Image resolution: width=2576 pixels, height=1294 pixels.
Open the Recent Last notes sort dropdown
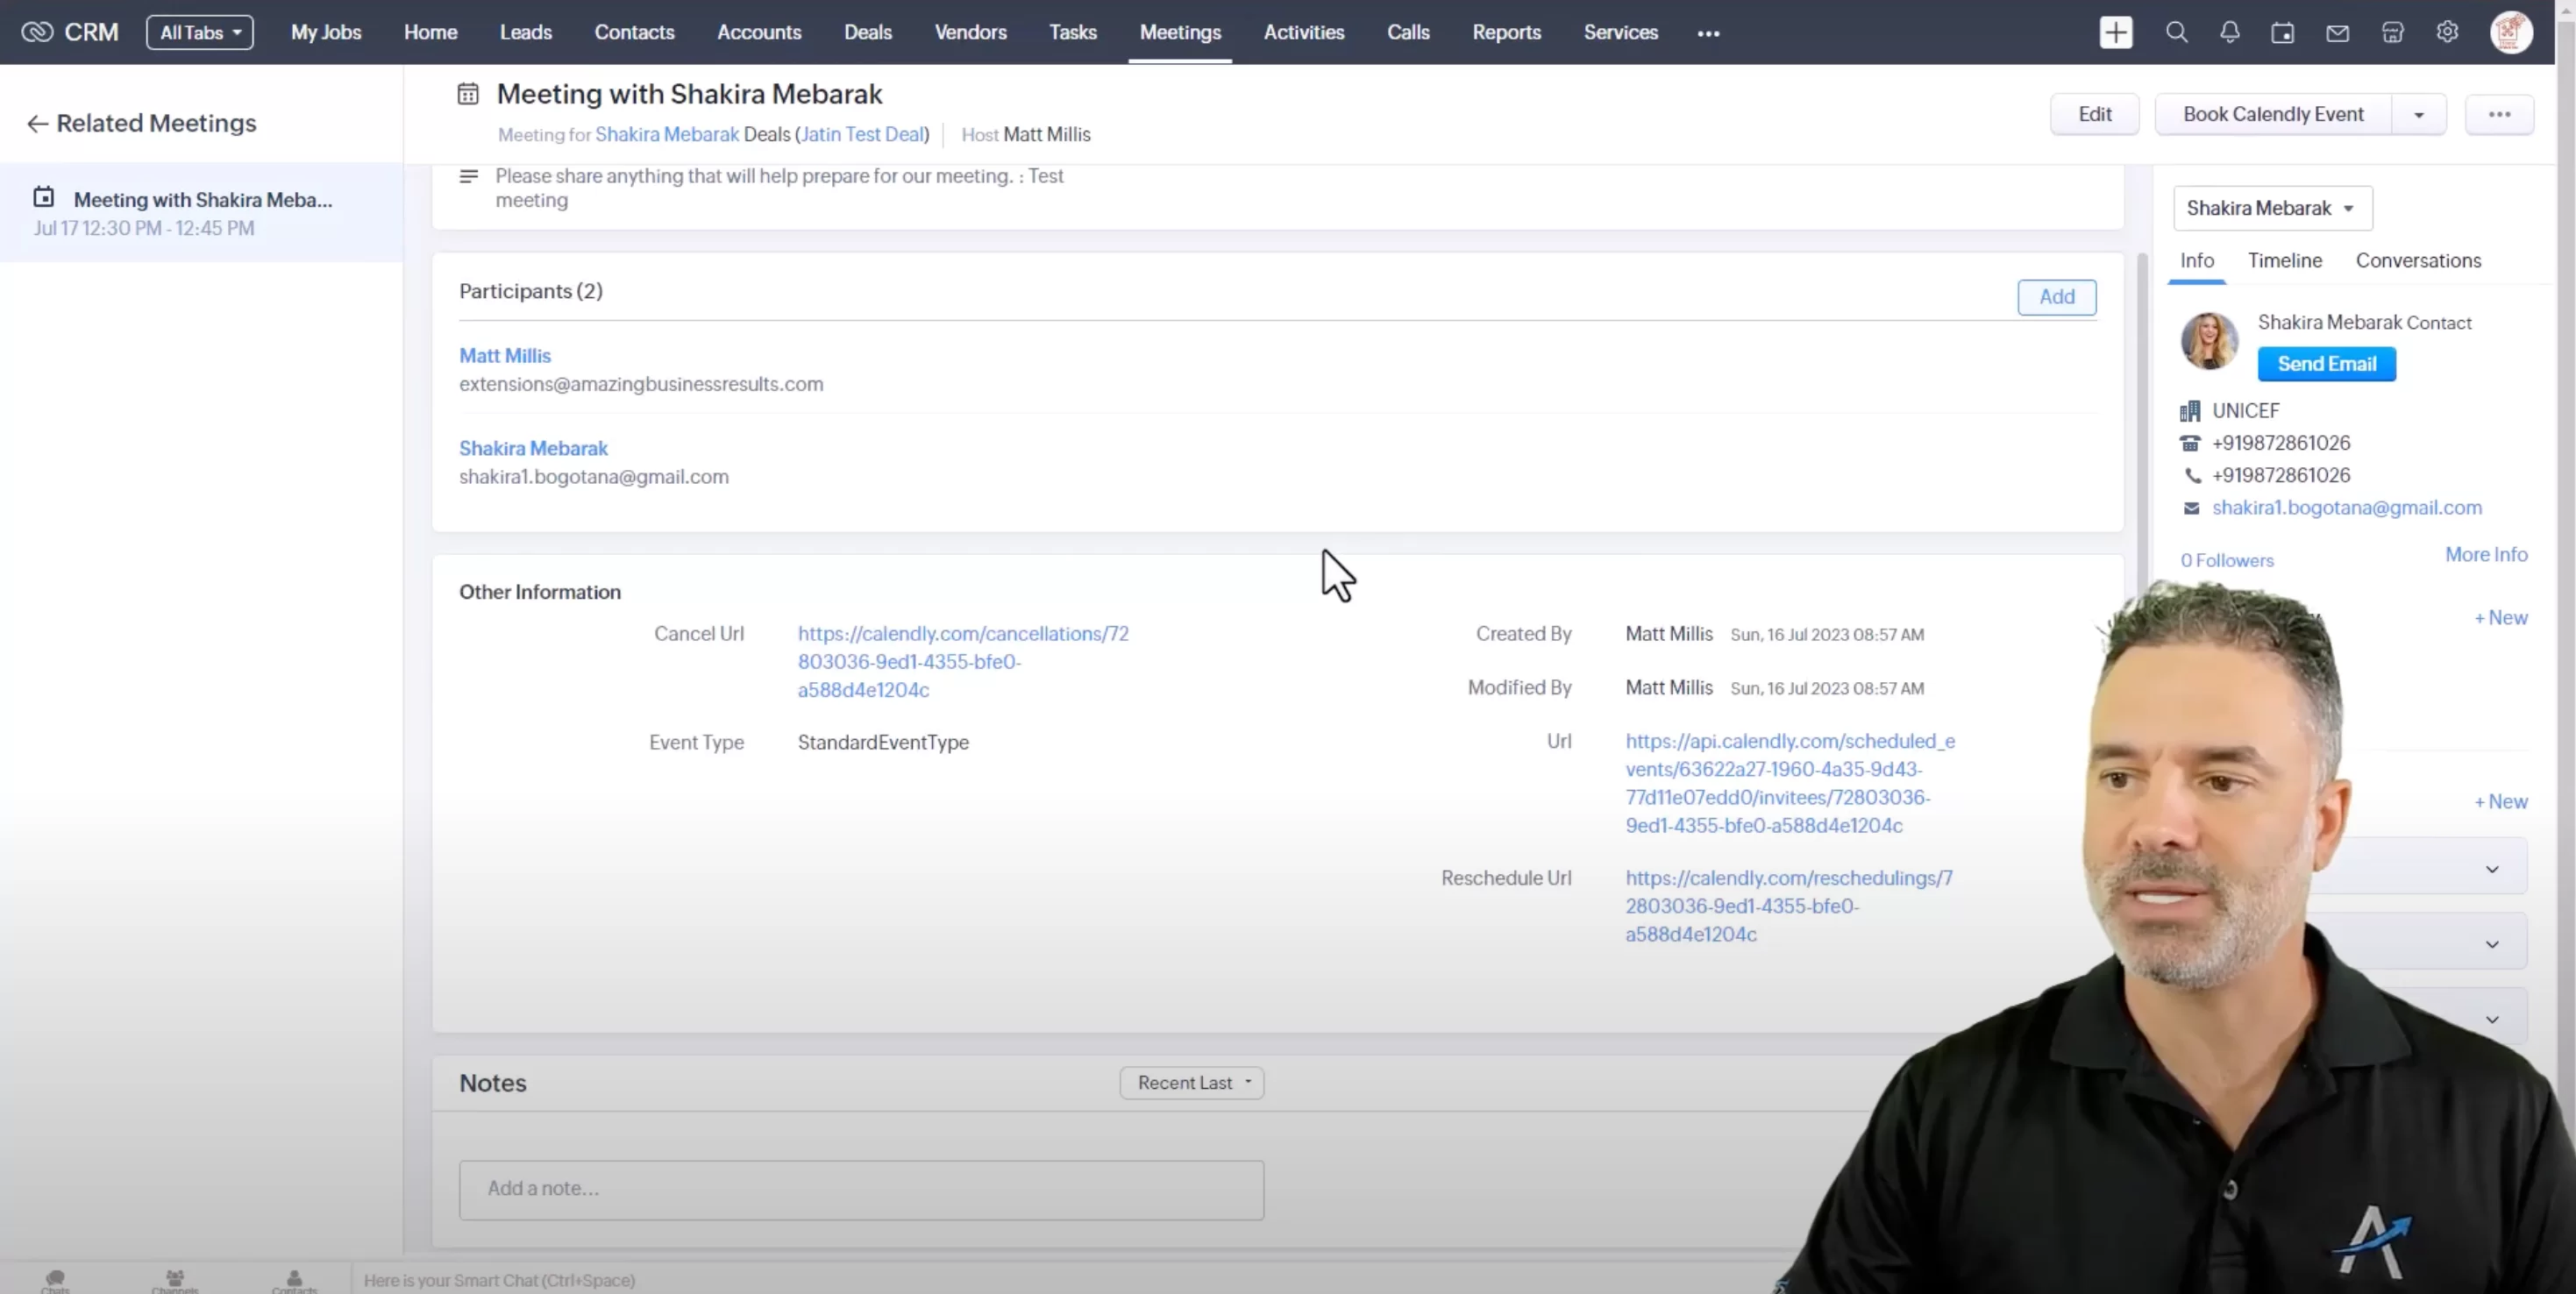coord(1192,1083)
